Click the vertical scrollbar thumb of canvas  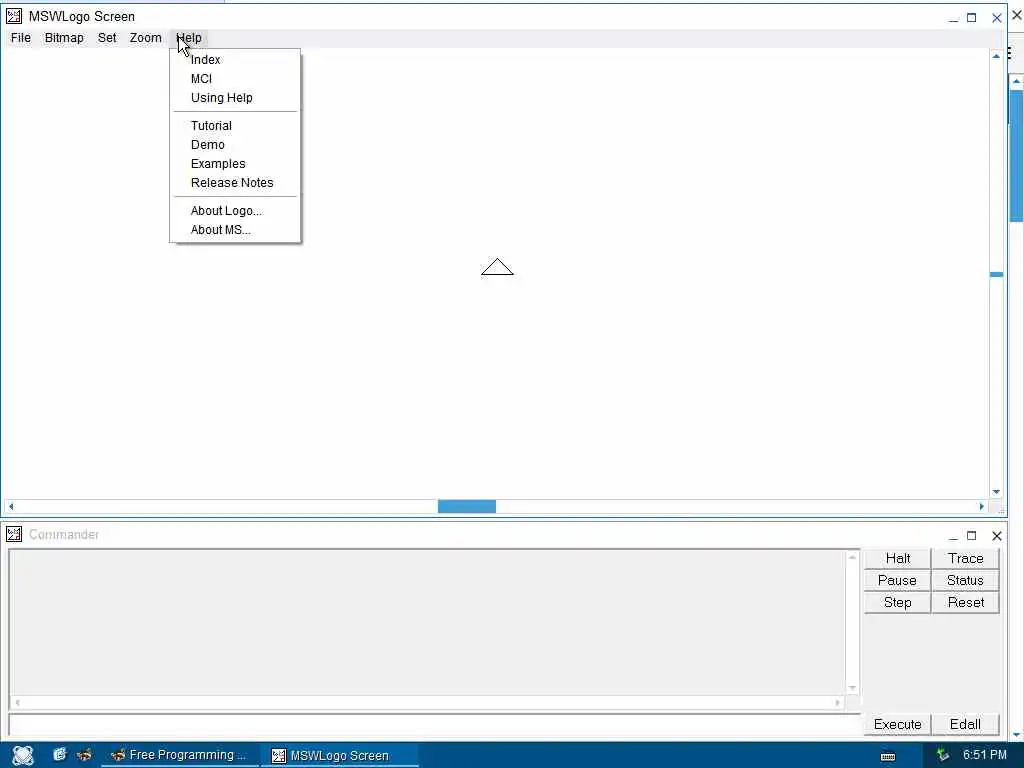pyautogui.click(x=996, y=274)
